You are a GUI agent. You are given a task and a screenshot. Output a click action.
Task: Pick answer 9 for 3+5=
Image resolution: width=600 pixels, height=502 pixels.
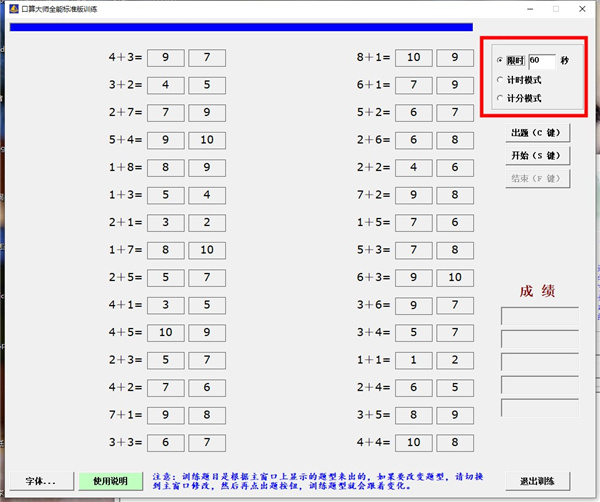(x=455, y=416)
